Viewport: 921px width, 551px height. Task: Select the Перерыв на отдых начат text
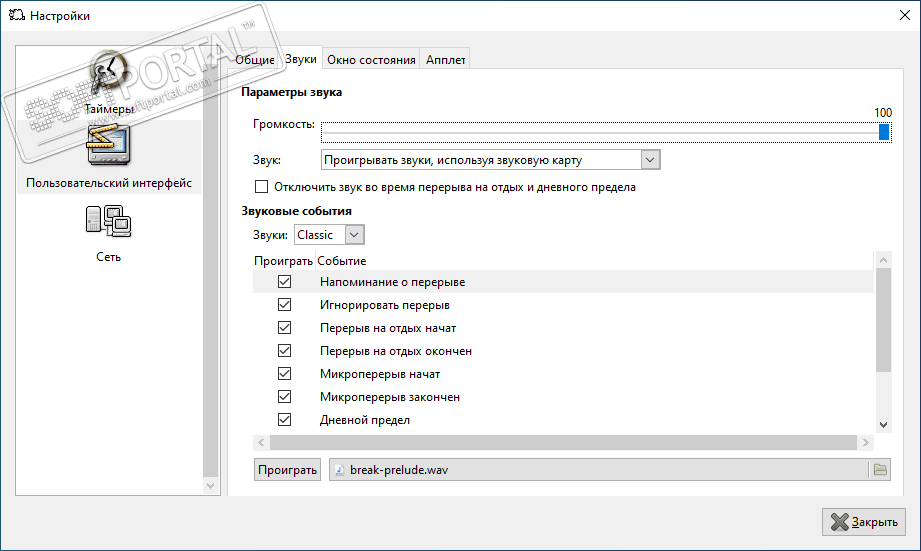coord(388,328)
